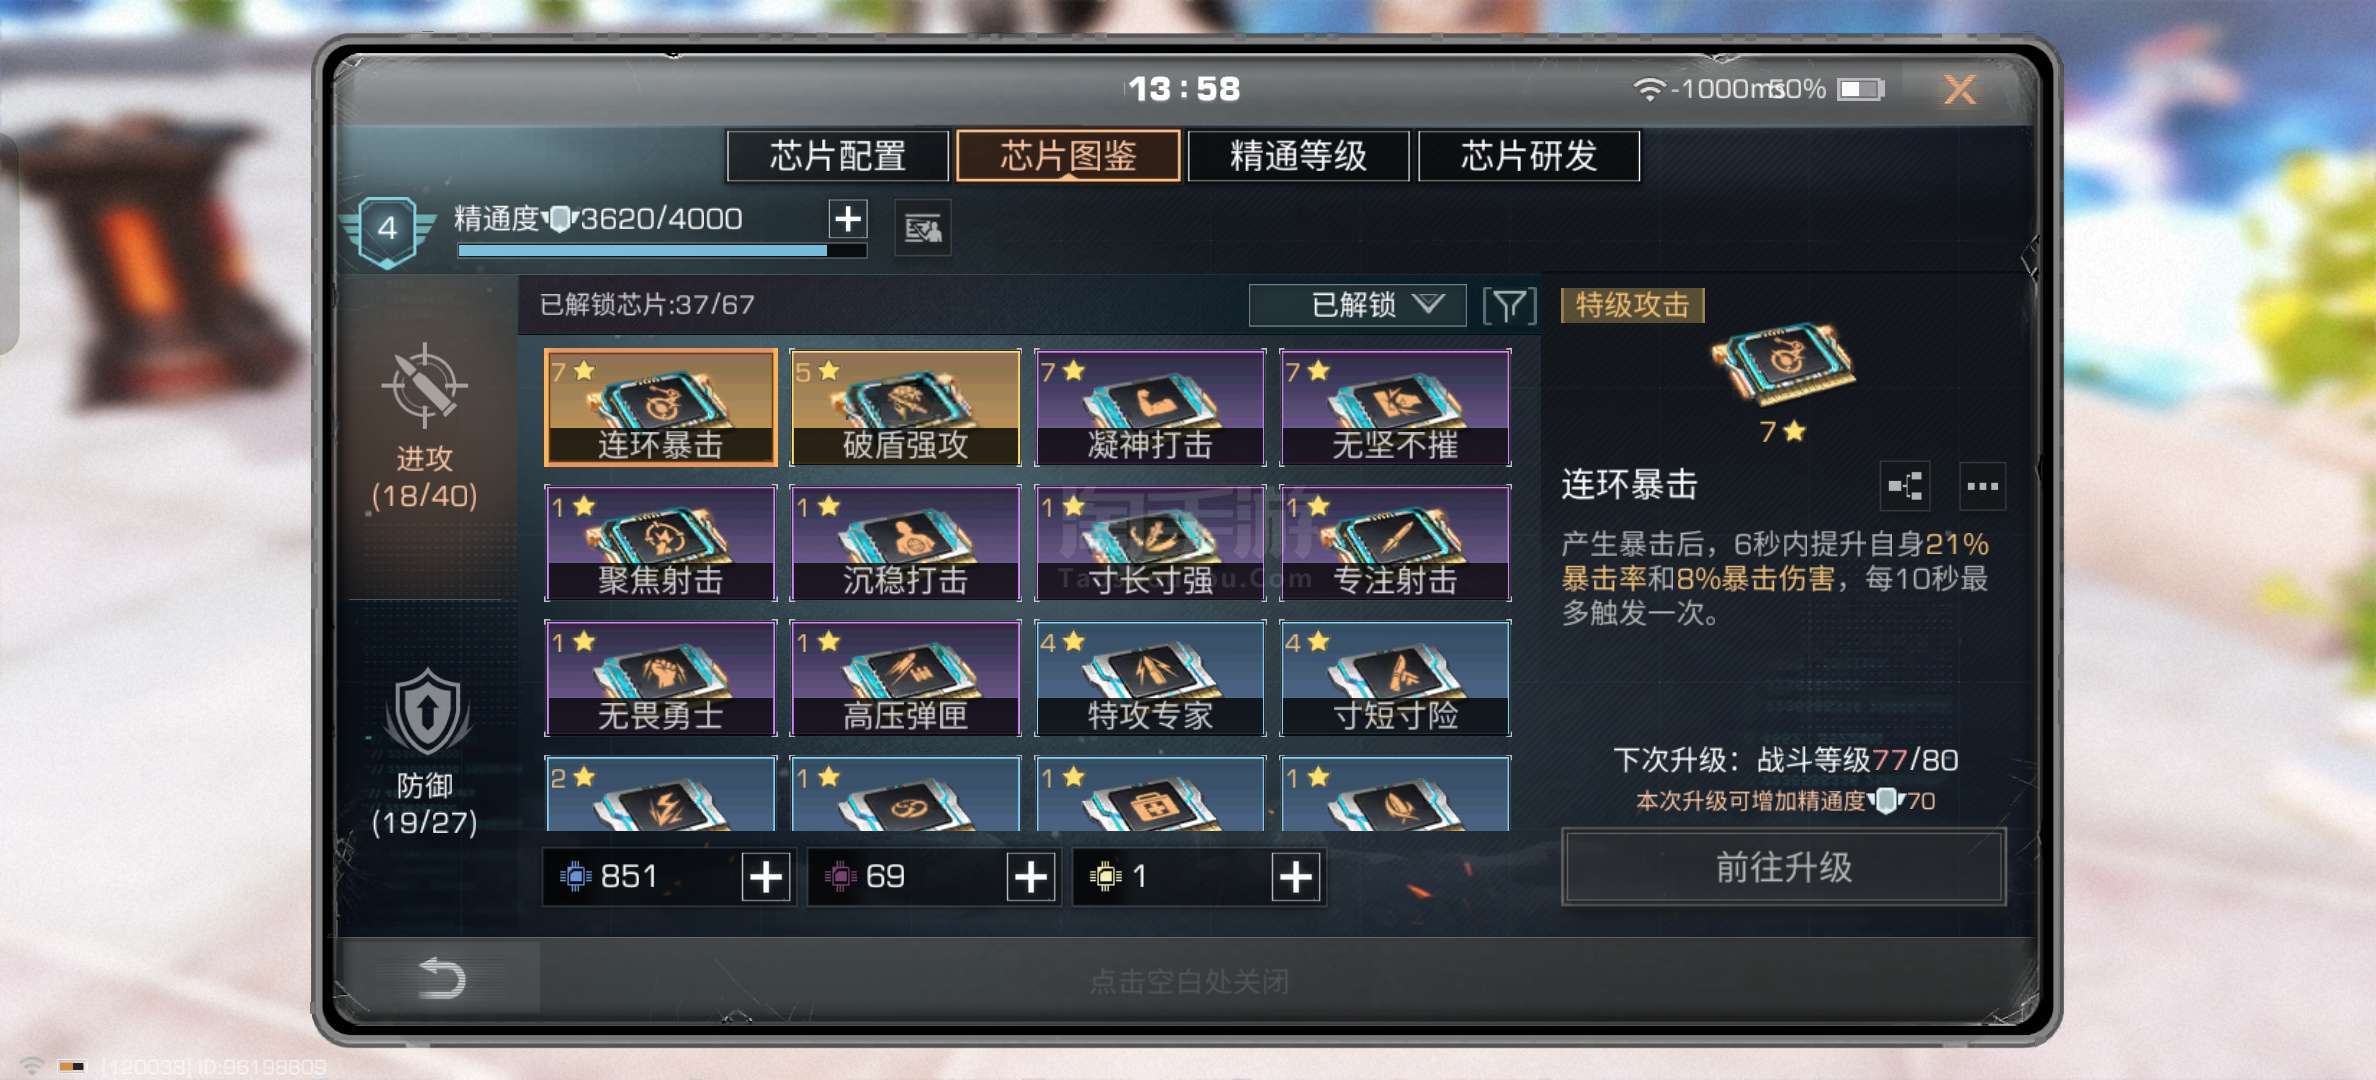Open the 芯片研发 tab
Image resolution: width=2376 pixels, height=1080 pixels.
(1529, 156)
